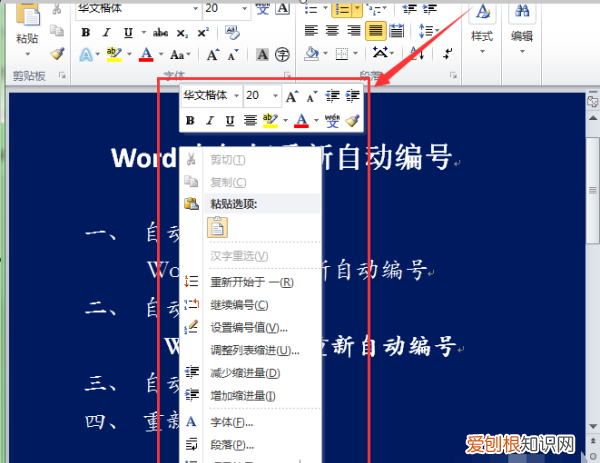Align text left using the ribbon icon
This screenshot has height=463, width=600.
[311, 31]
